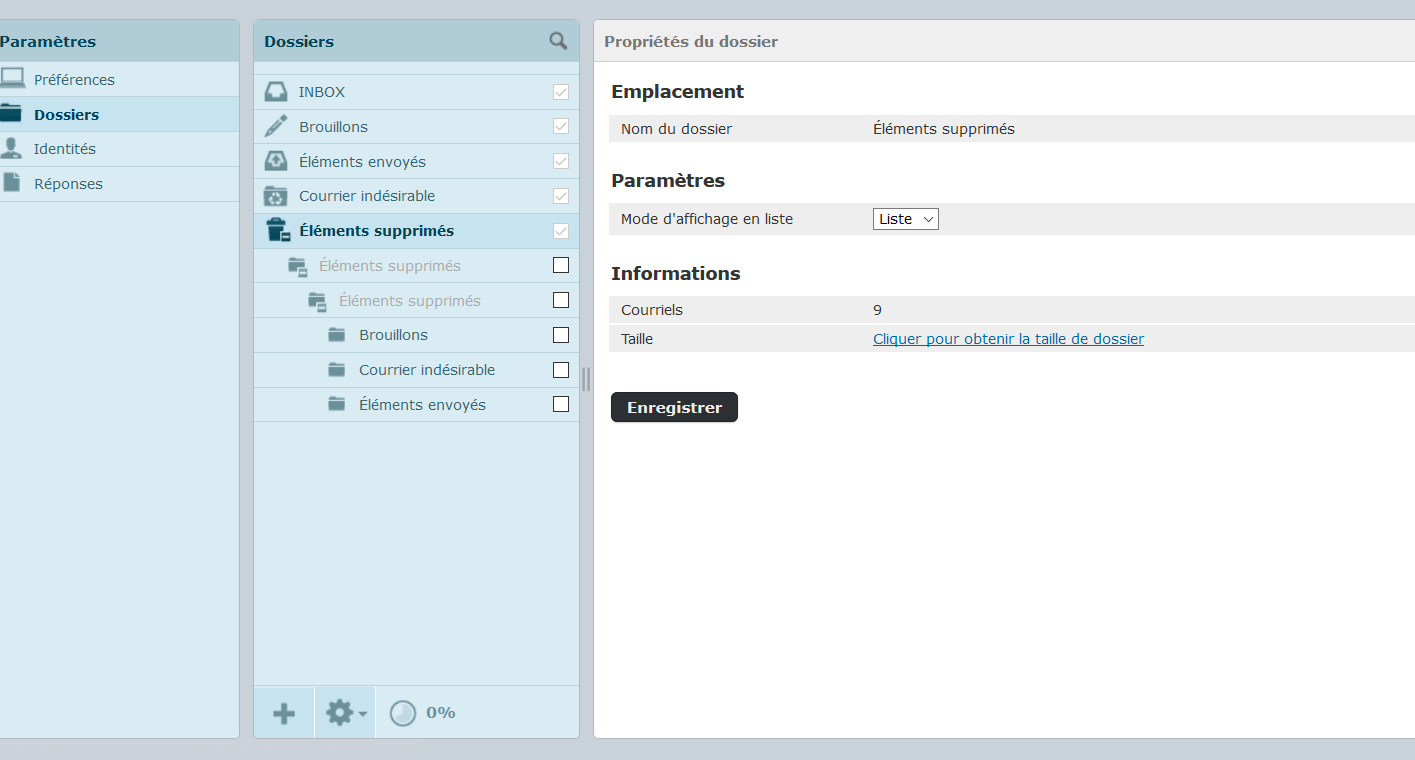Open the Mode d'affichage Liste dropdown
1415x760 pixels.
tap(906, 219)
